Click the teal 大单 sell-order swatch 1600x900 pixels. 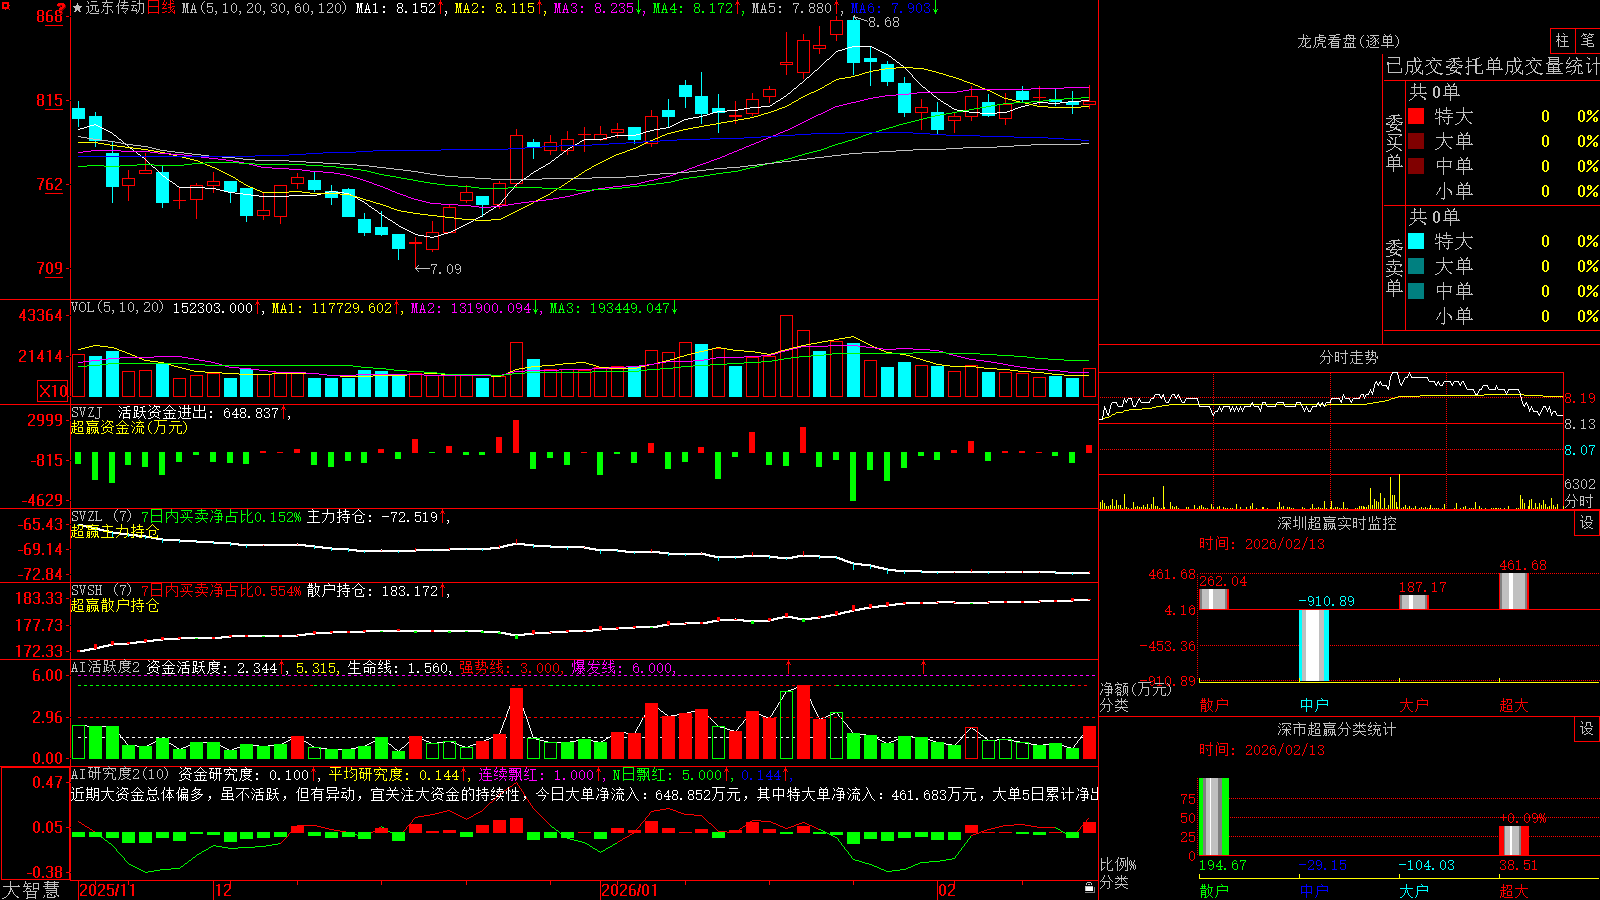point(1416,266)
